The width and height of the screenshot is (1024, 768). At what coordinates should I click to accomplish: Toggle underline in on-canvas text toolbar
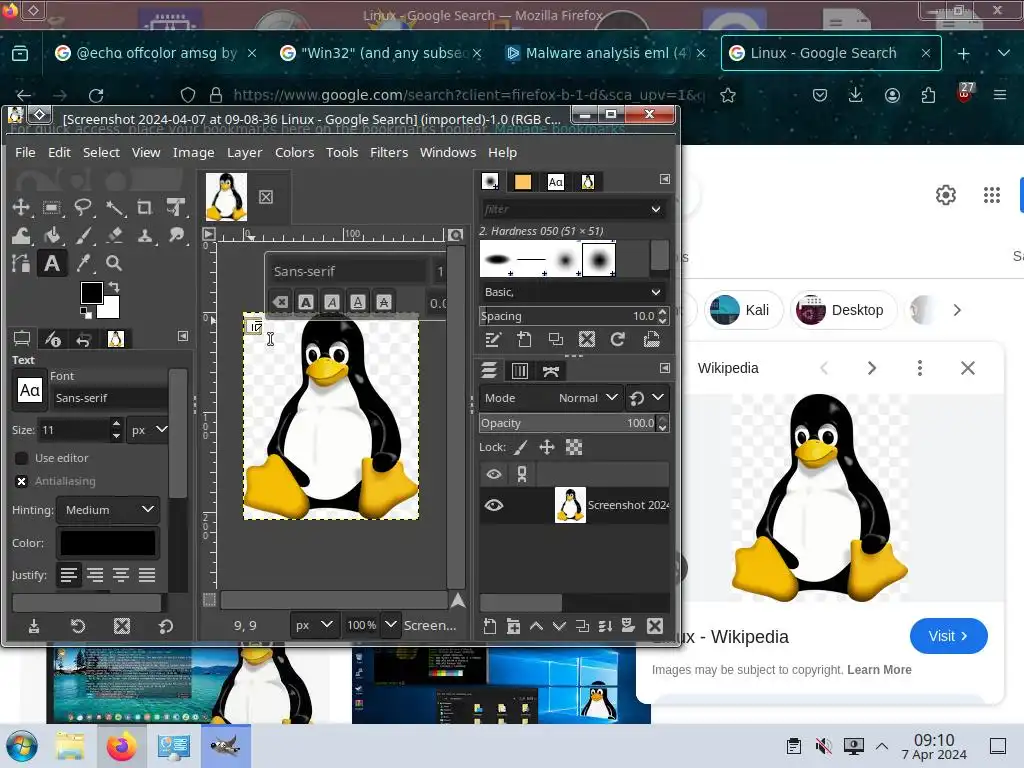click(357, 302)
